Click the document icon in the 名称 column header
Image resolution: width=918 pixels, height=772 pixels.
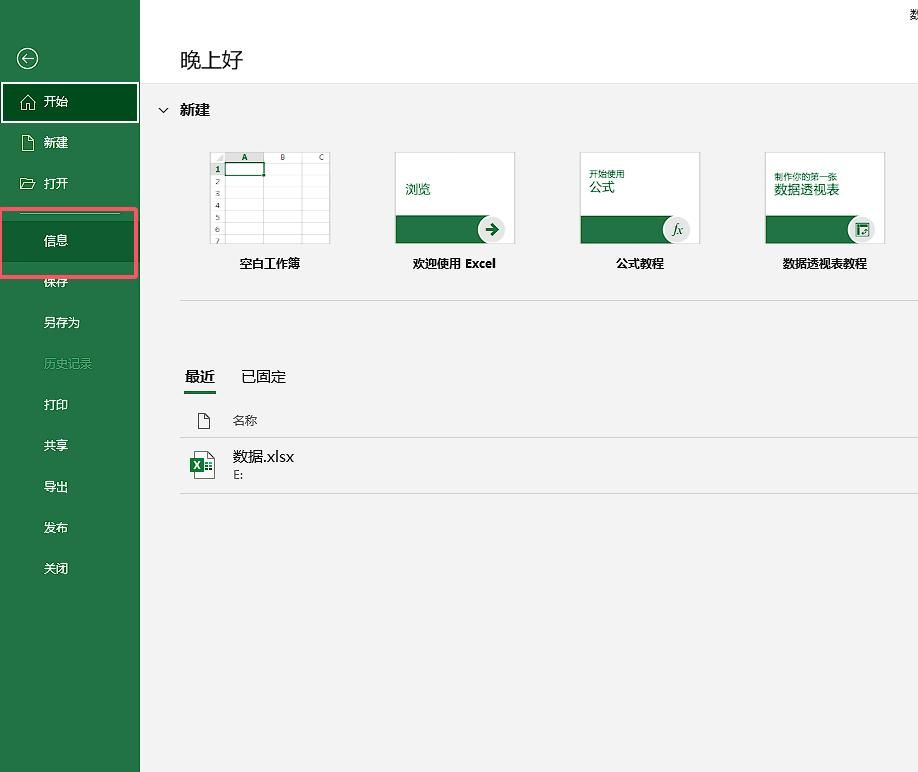point(204,420)
